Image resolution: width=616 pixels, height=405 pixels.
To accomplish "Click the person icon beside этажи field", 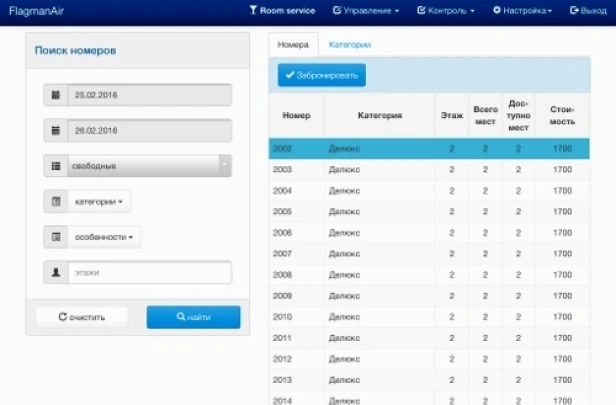I will coord(56,272).
